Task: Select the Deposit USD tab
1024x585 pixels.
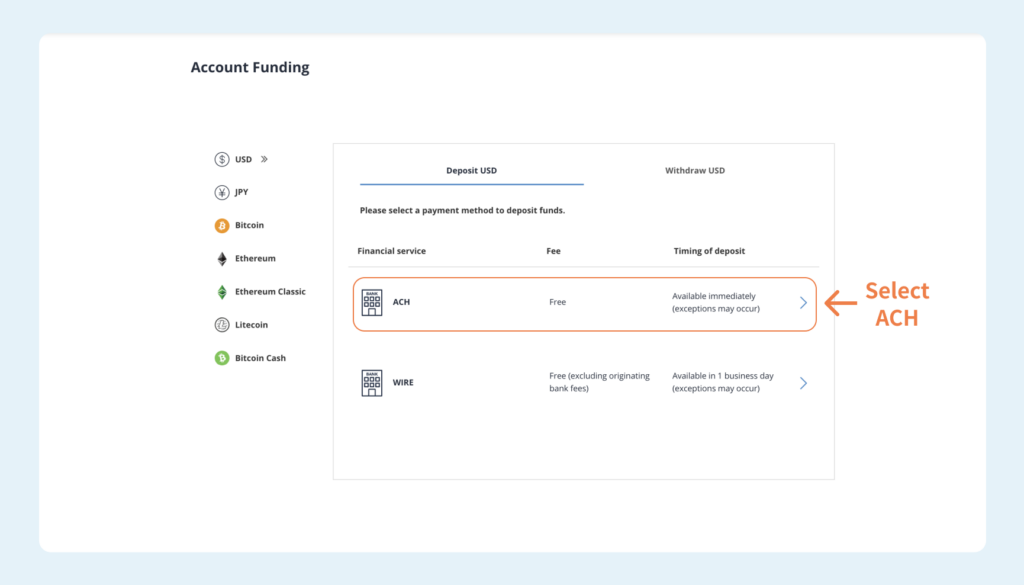Action: pyautogui.click(x=472, y=170)
